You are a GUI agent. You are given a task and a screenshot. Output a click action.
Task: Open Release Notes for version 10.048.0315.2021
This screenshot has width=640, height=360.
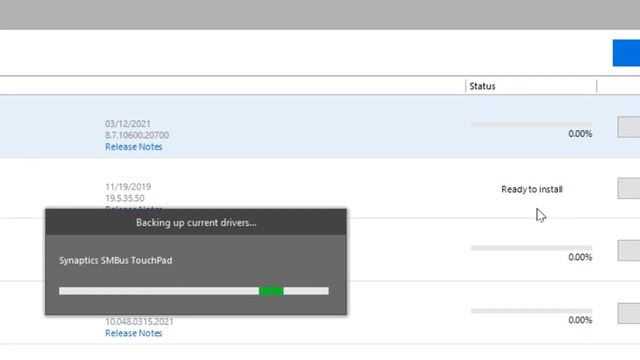(133, 333)
